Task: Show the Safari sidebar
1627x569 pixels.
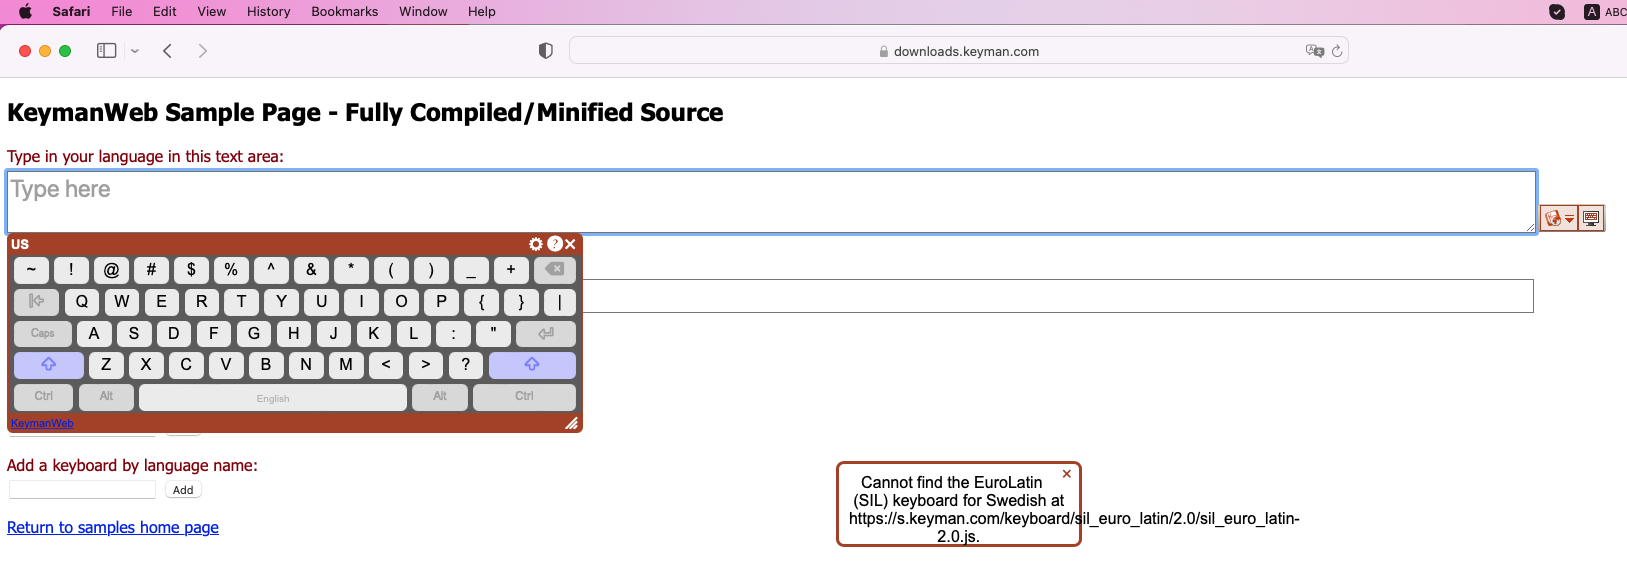Action: [106, 51]
